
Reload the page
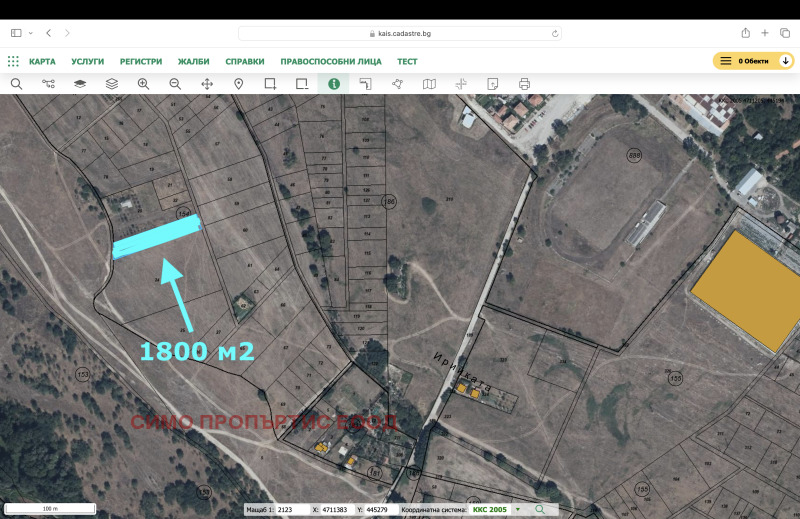(555, 34)
